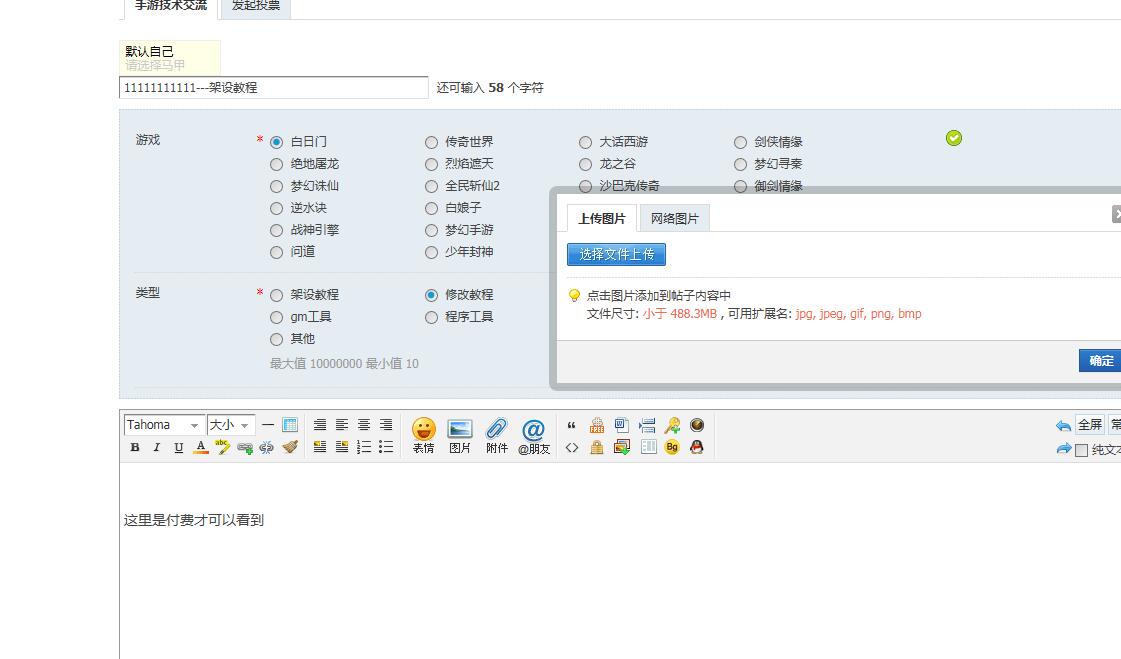The height and width of the screenshot is (659, 1121).
Task: Toggle bold text formatting
Action: click(x=135, y=448)
